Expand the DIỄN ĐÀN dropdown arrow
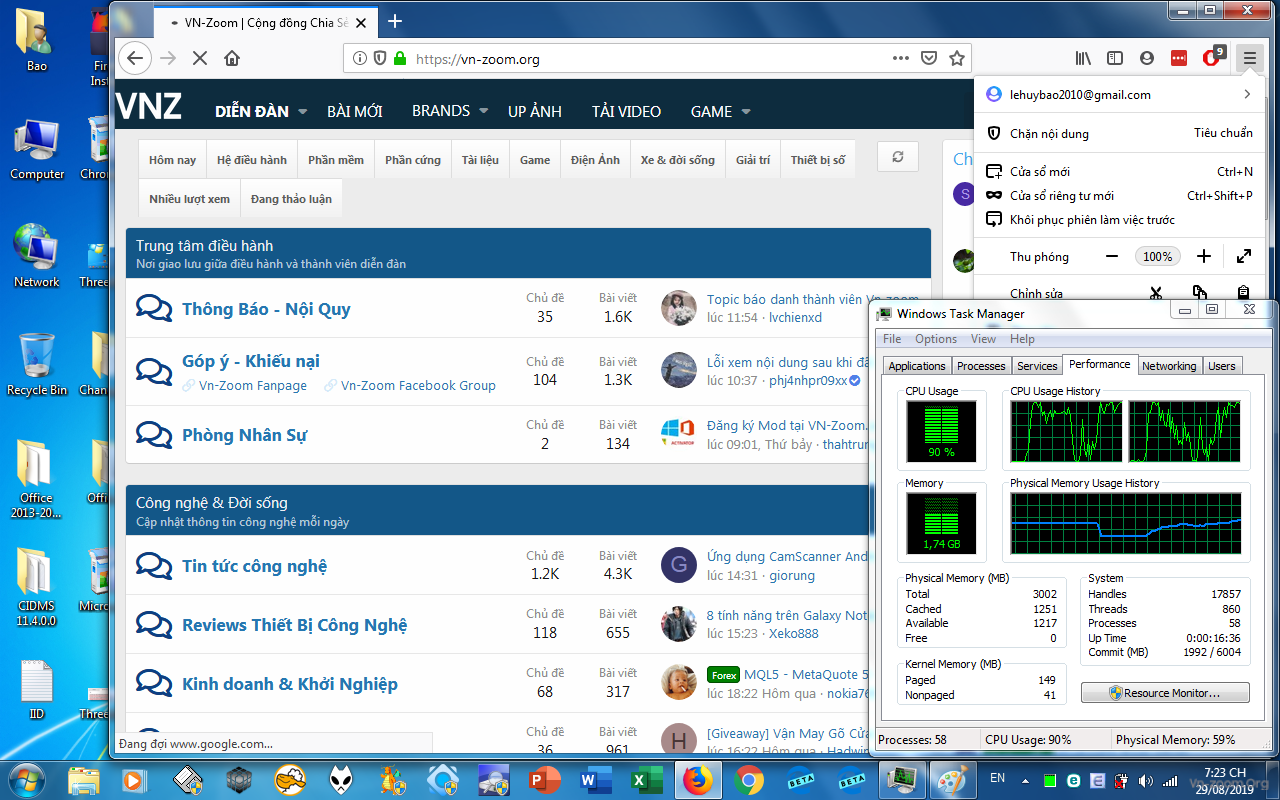This screenshot has height=800, width=1280. pos(303,112)
